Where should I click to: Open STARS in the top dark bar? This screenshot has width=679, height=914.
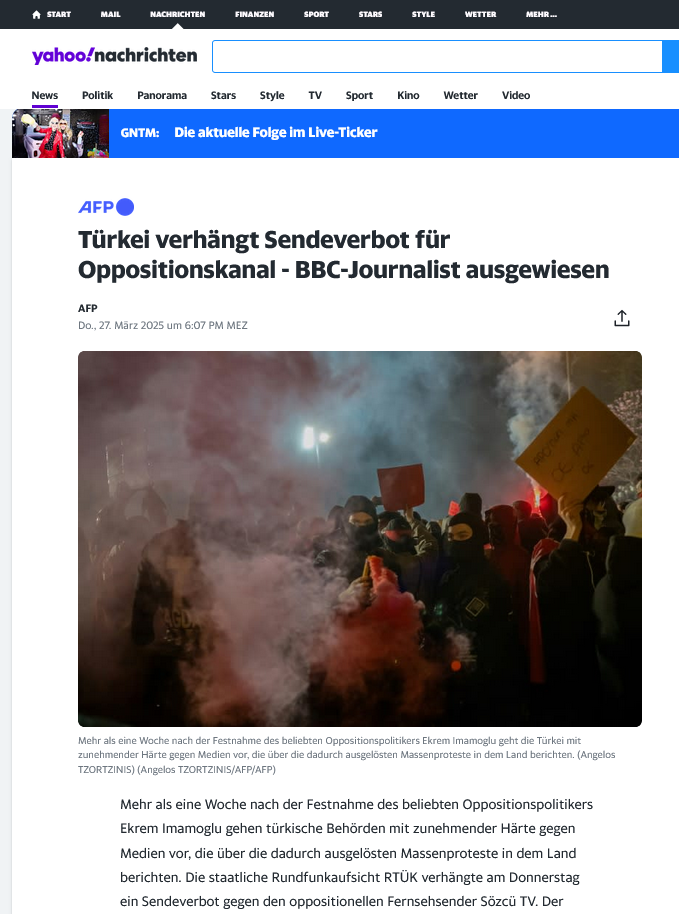coord(370,15)
